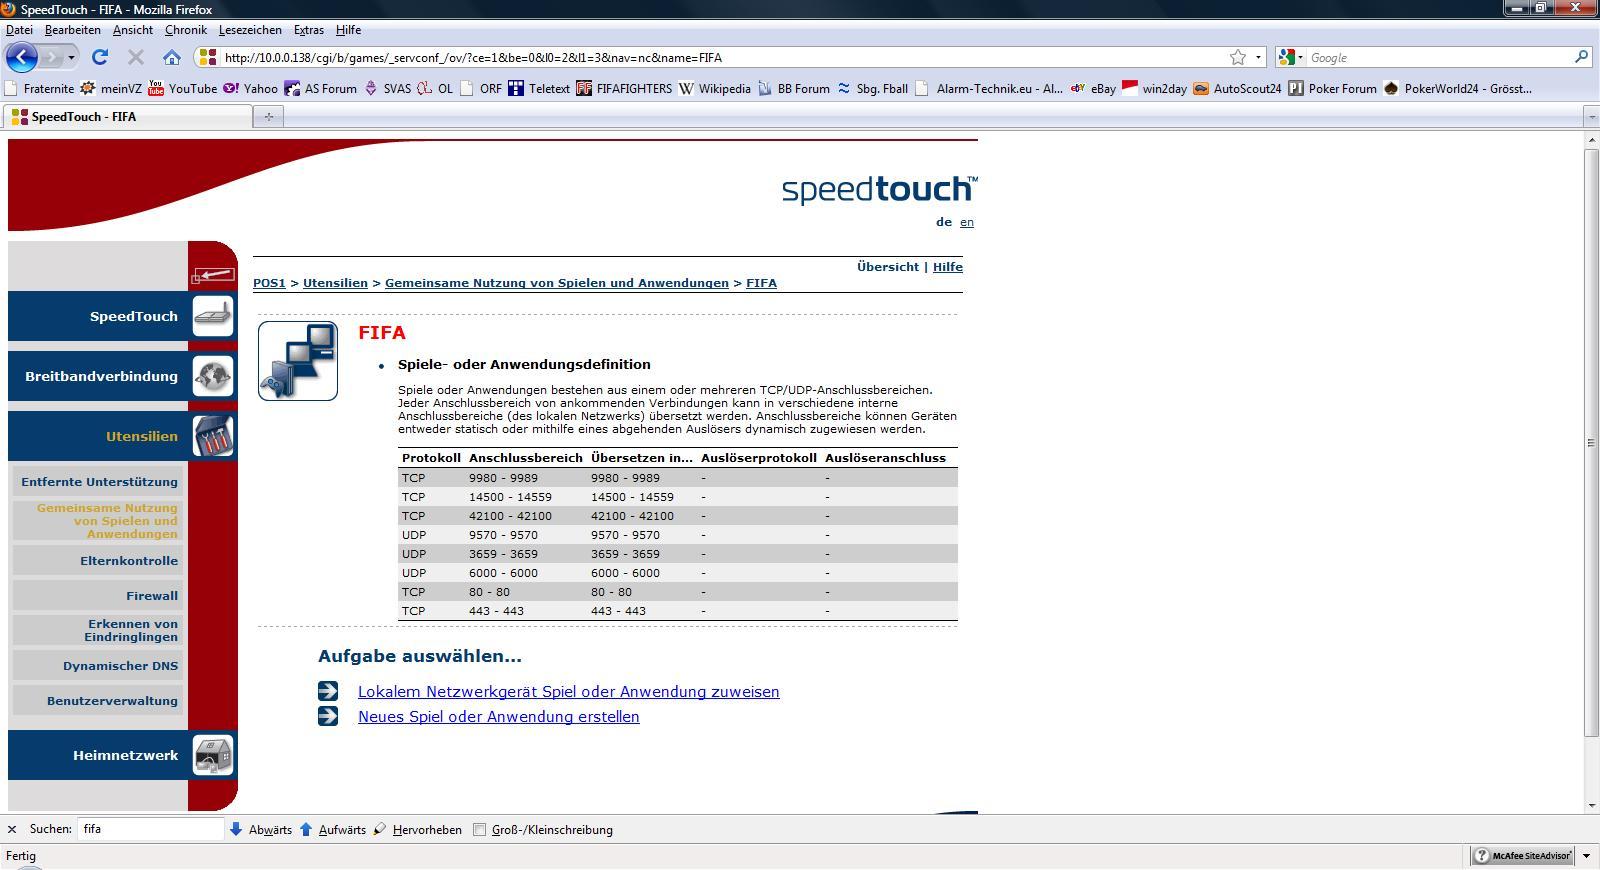1600x870 pixels.
Task: Open the Extras menu
Action: coord(308,30)
